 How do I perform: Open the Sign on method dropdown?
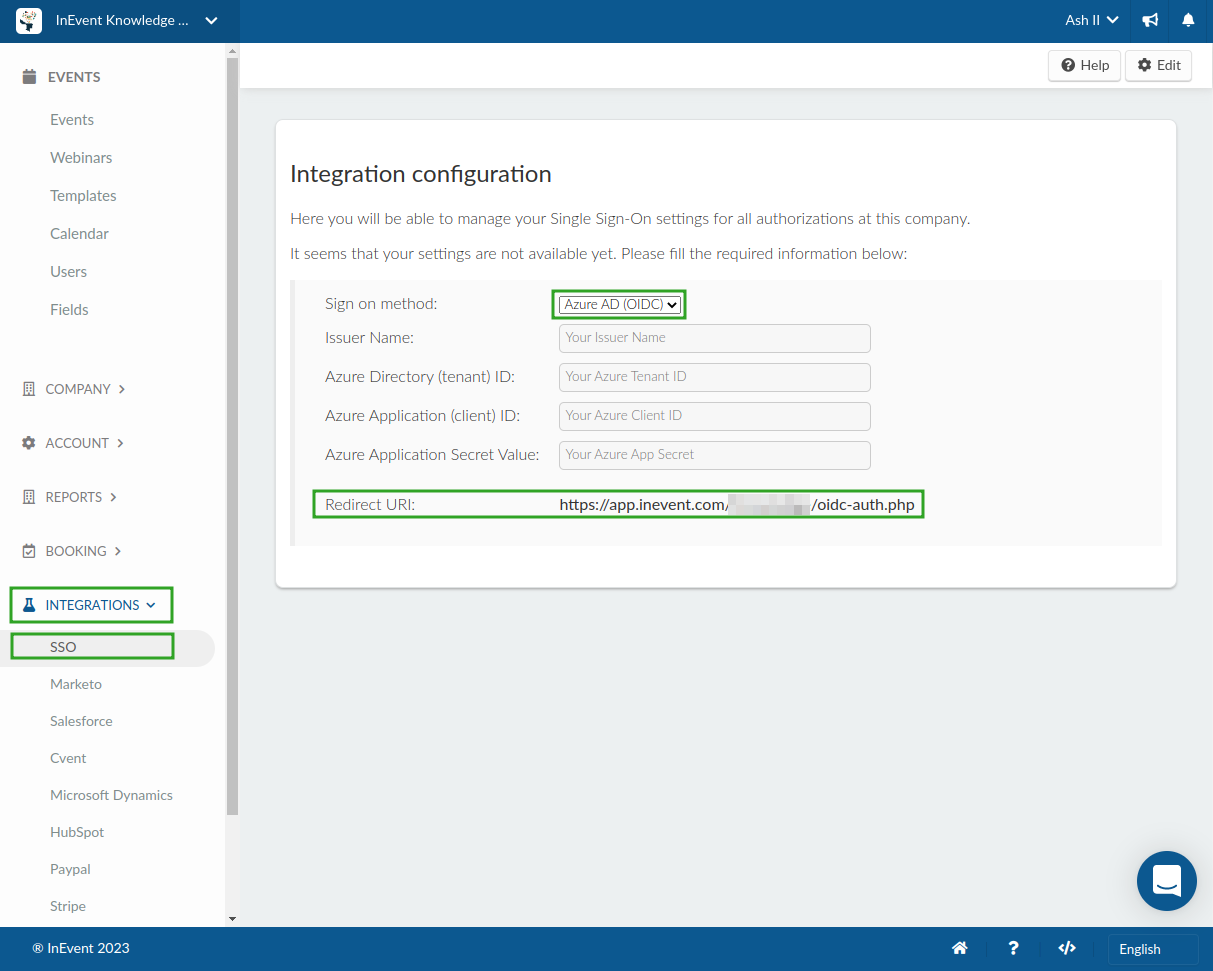tap(620, 305)
